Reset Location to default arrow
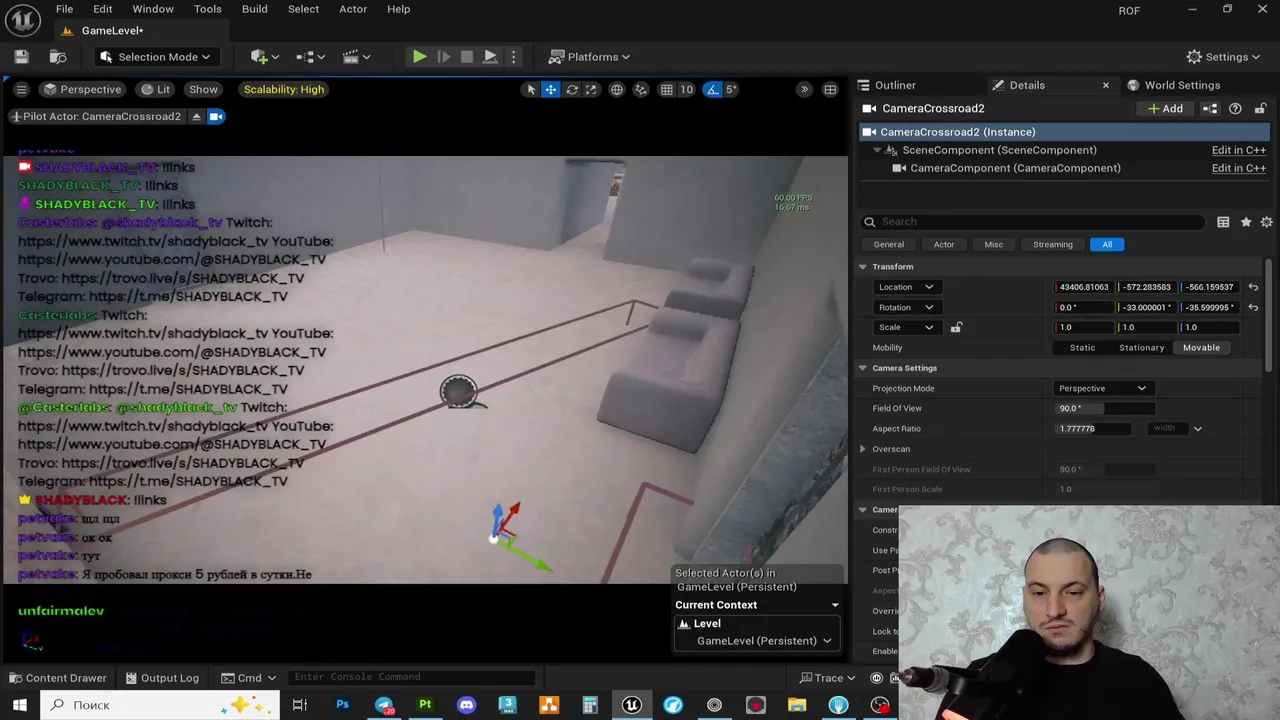This screenshot has width=1280, height=720. tap(1253, 287)
